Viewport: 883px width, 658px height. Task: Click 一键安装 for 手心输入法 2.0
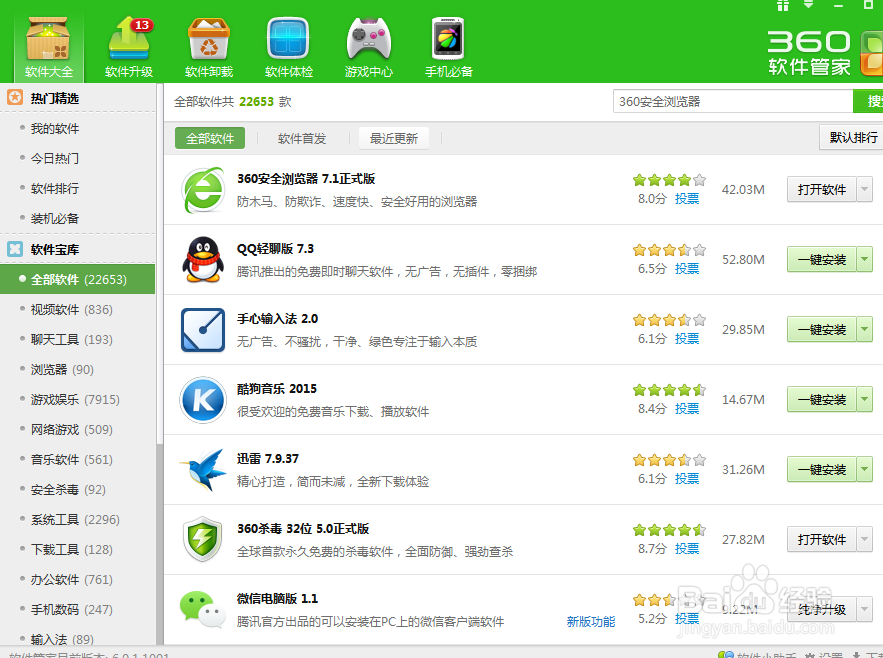coord(822,329)
